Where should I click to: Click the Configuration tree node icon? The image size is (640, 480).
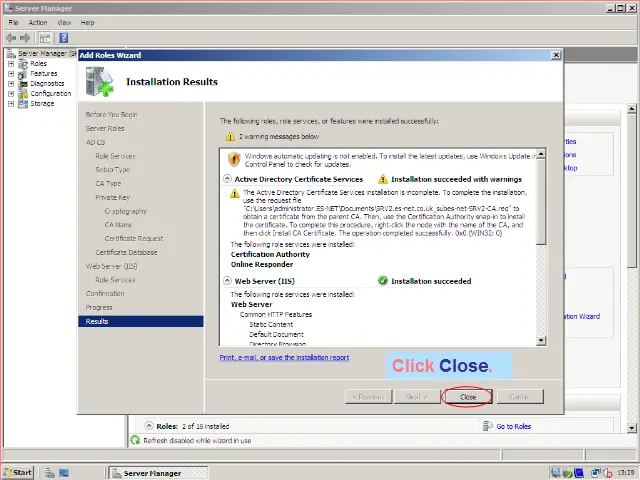coord(23,93)
